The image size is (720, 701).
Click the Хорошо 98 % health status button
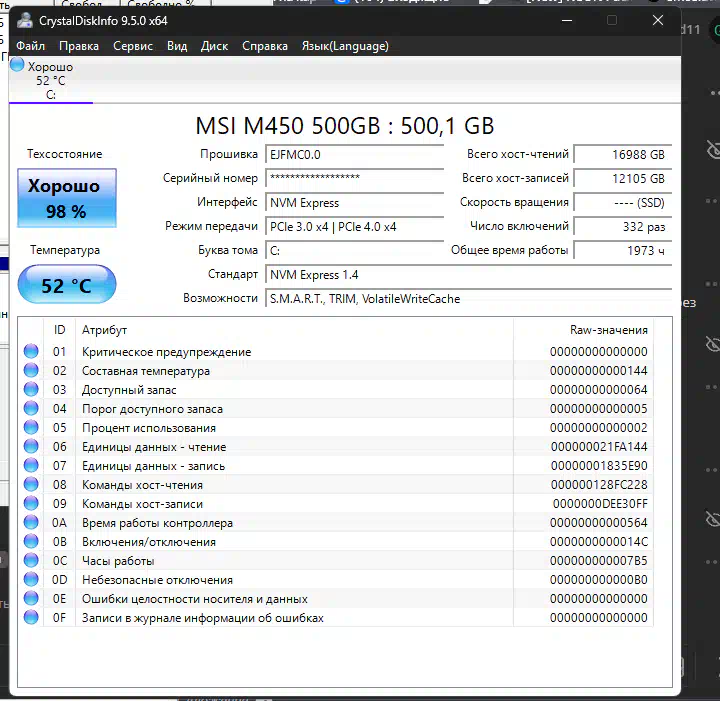coord(67,198)
